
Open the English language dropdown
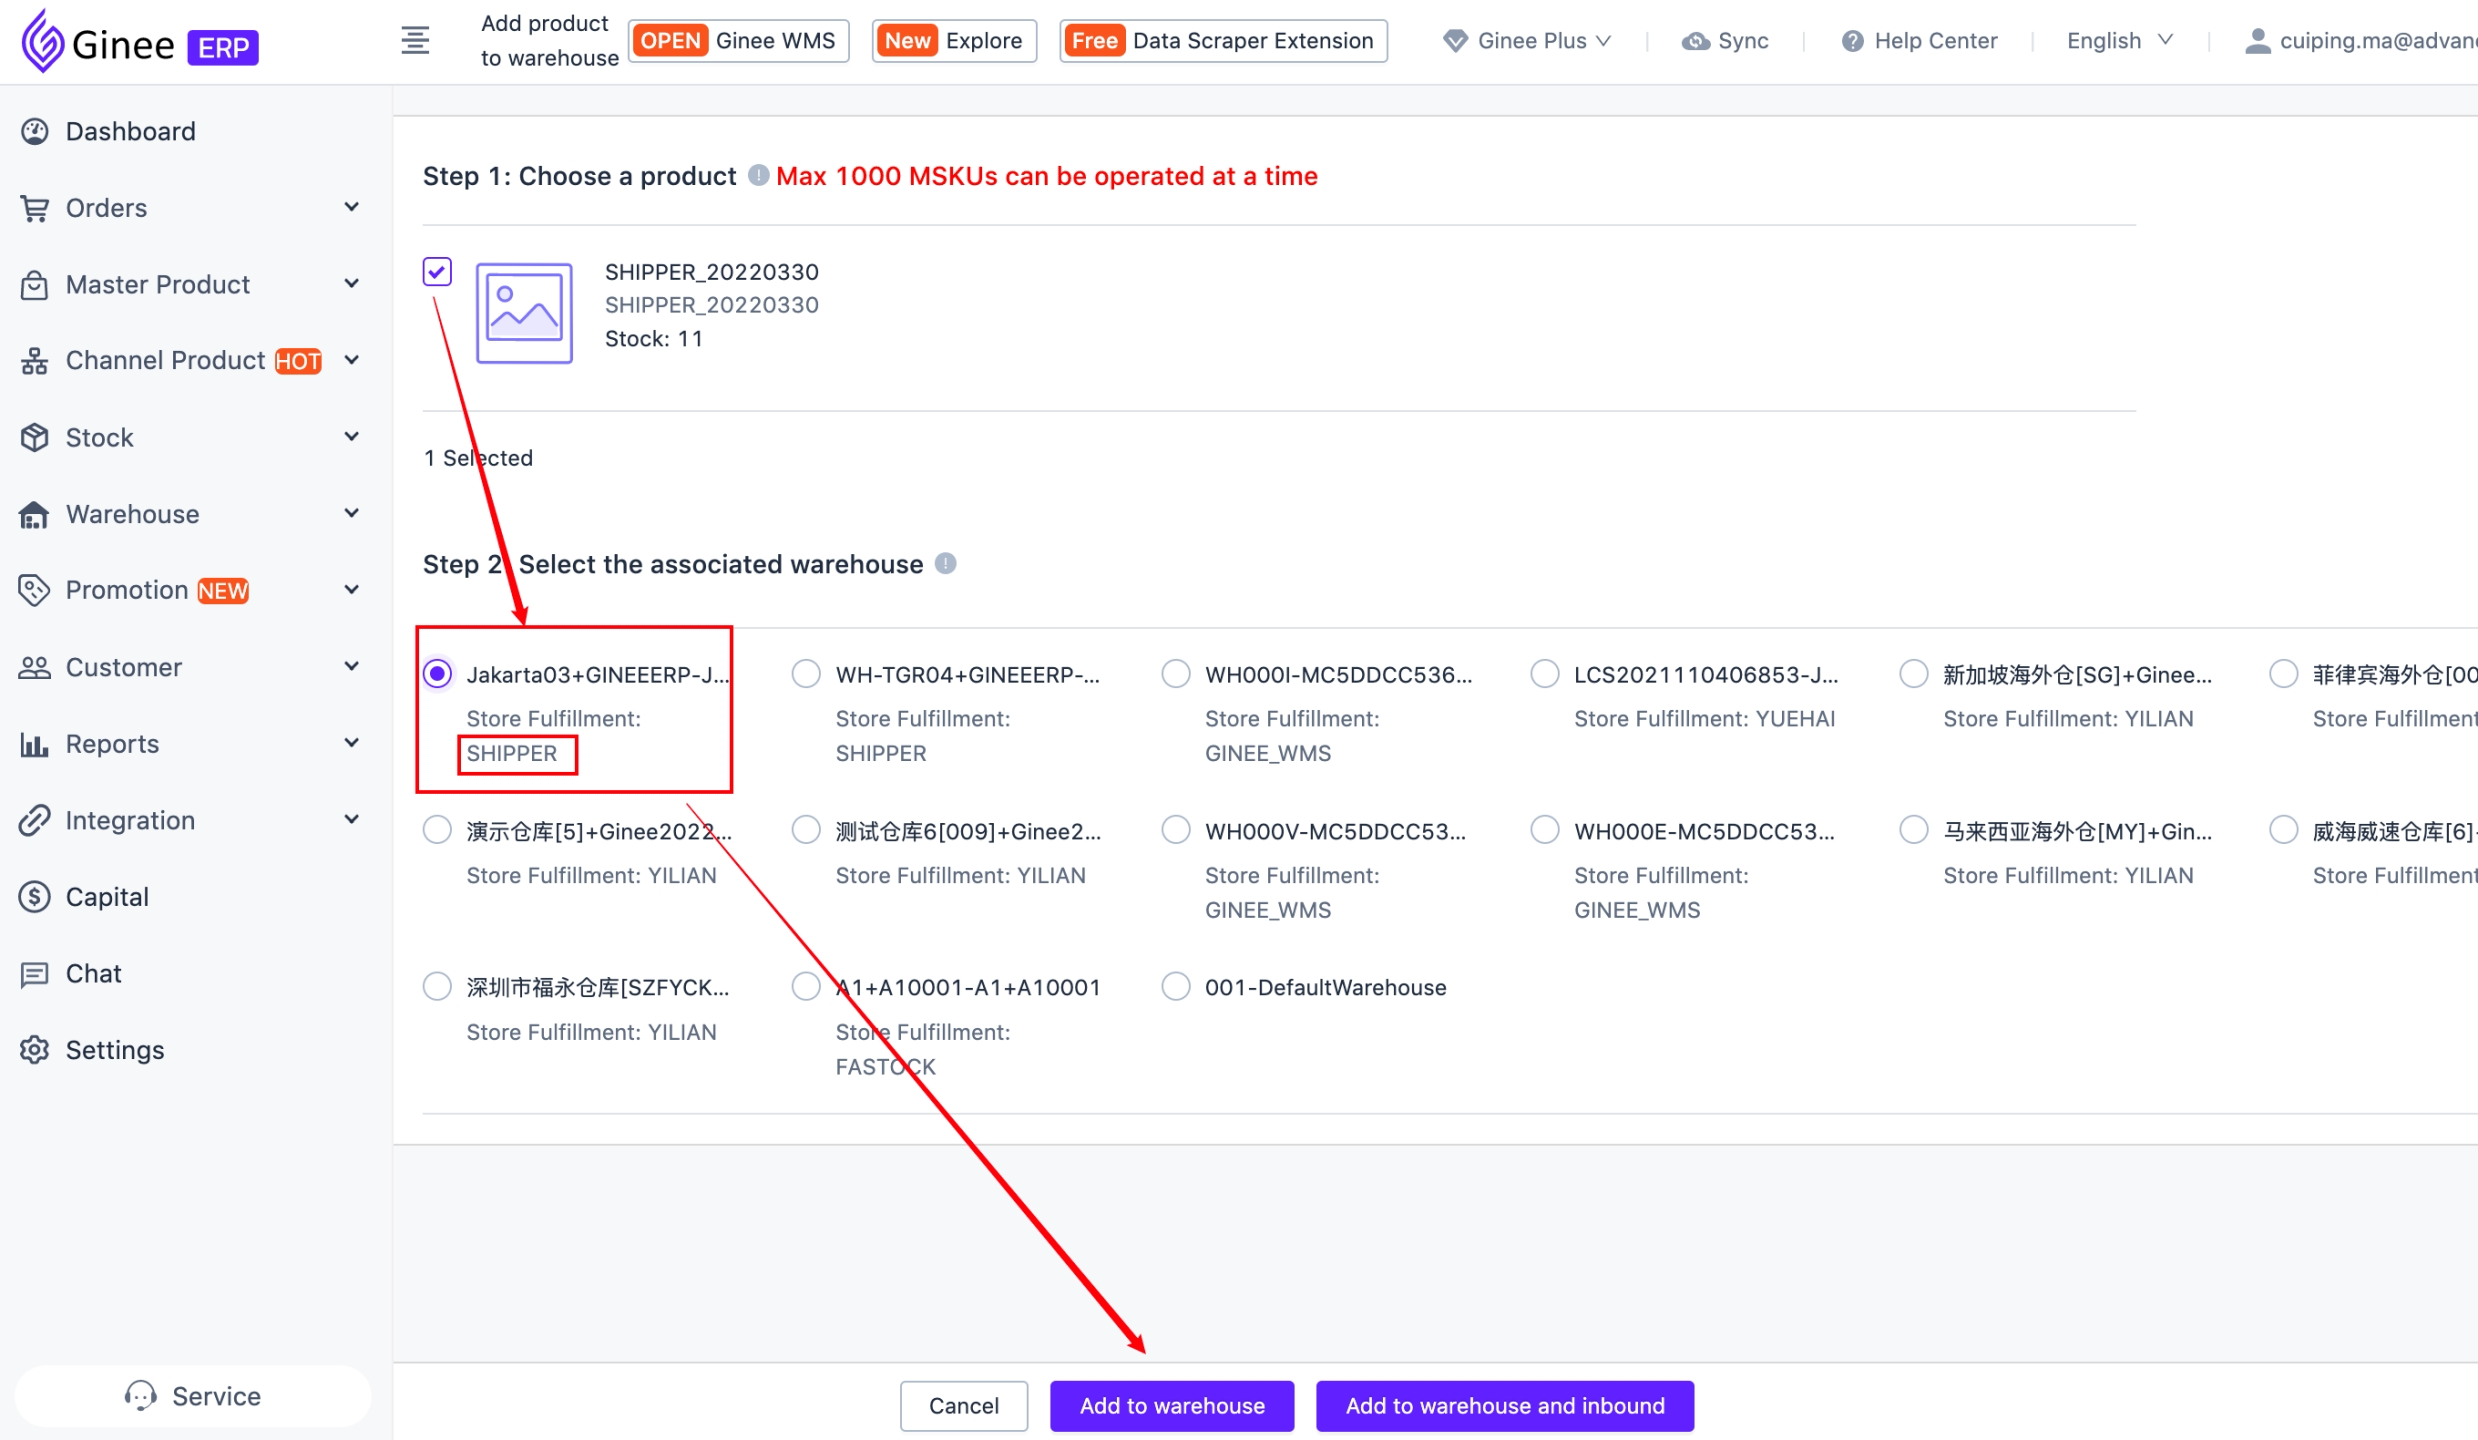coord(2119,41)
